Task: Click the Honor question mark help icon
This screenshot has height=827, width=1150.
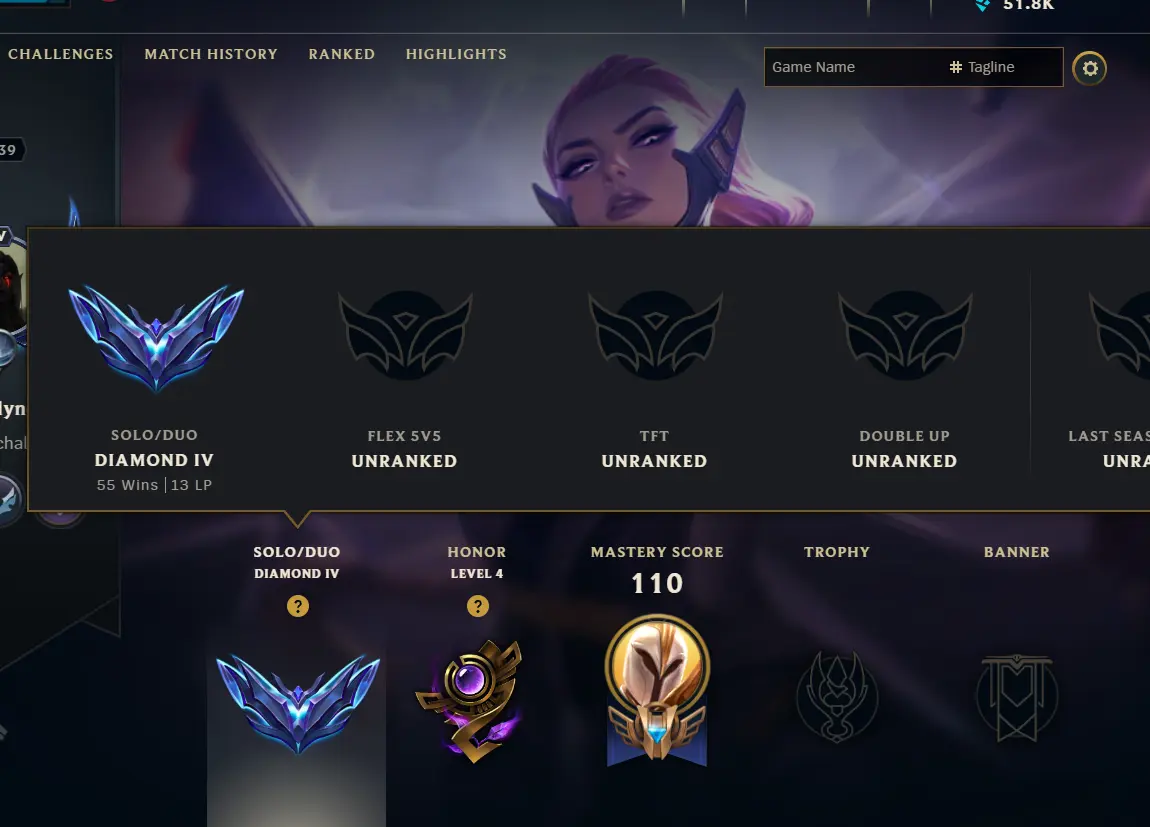Action: [x=477, y=606]
